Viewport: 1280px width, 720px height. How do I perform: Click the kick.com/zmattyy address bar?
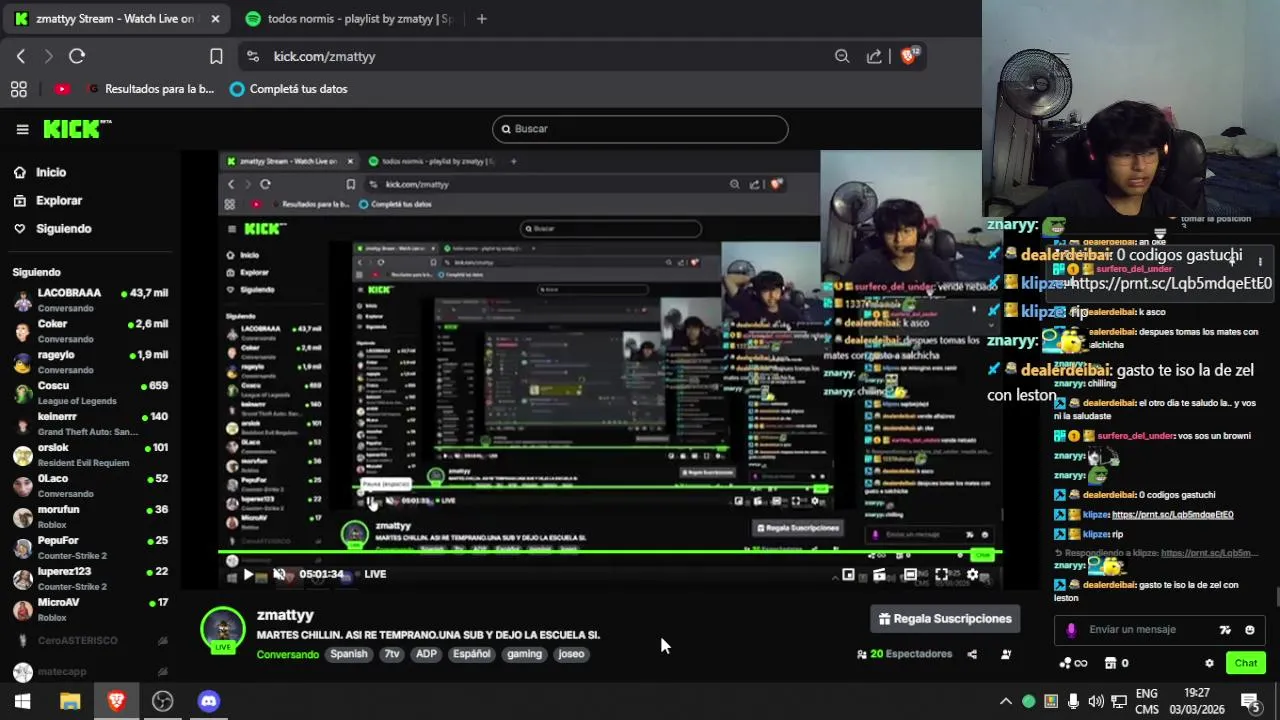(x=324, y=57)
